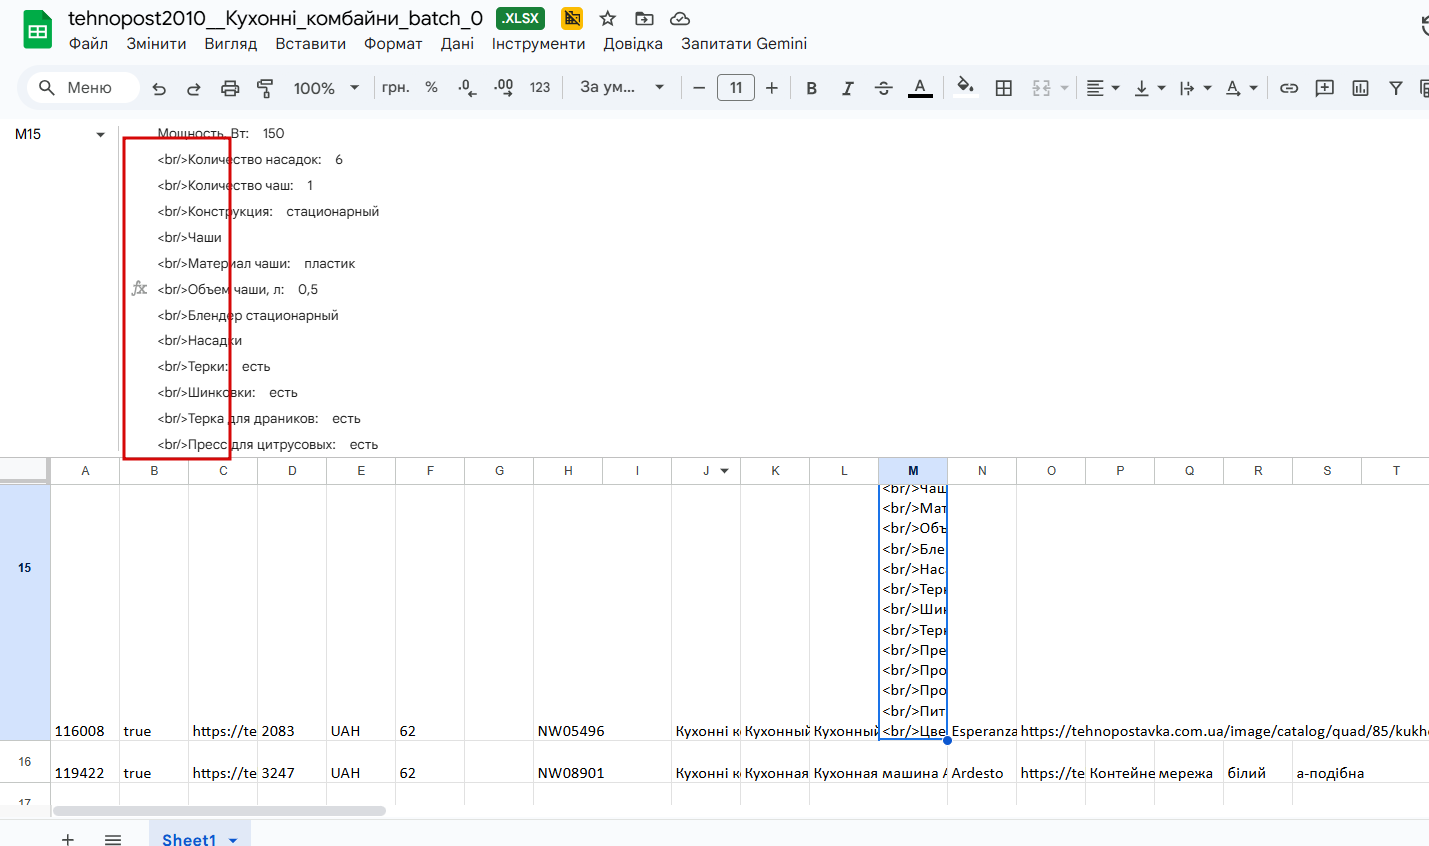This screenshot has height=846, width=1429.
Task: Open the Змінити menu
Action: tap(156, 44)
